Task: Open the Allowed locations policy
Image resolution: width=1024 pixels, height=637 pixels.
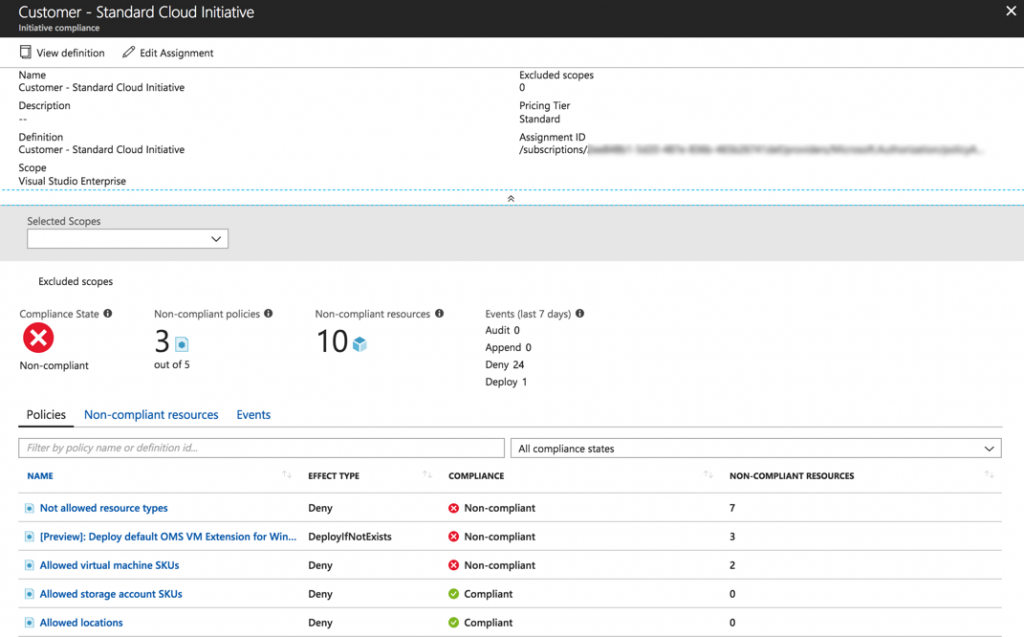Action: tap(81, 623)
